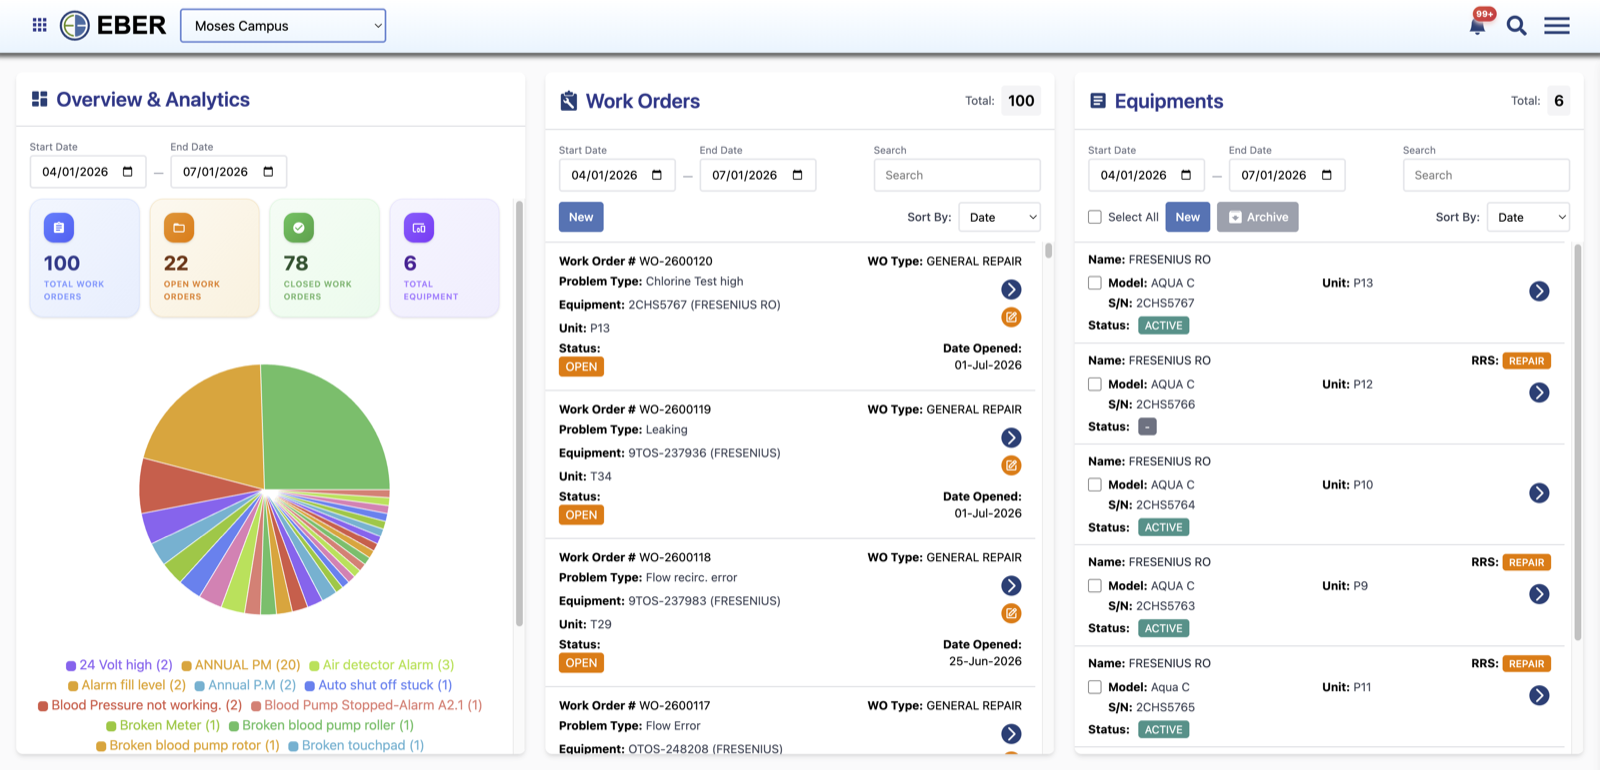Viewport: 1600px width, 770px height.
Task: Tick the Select All equipment checkbox
Action: (1095, 217)
